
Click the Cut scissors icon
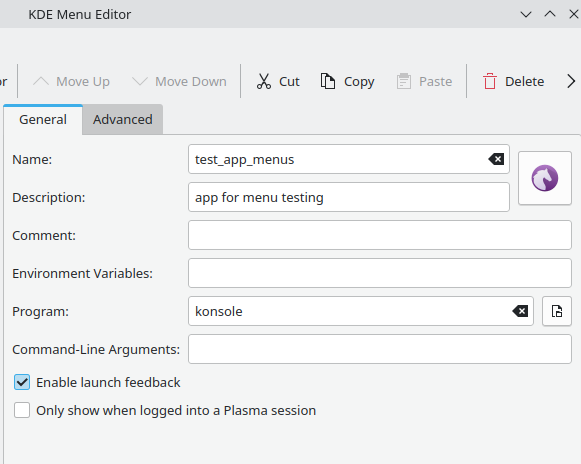coord(264,81)
